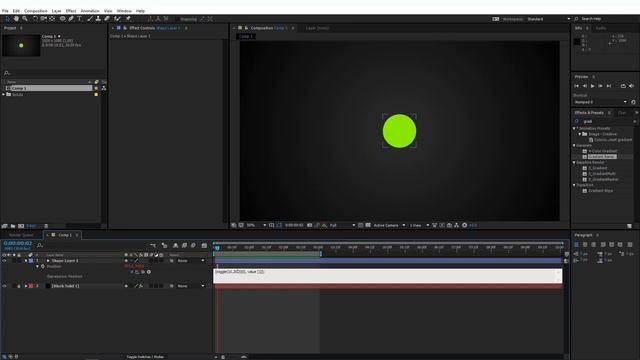Viewport: 640px width, 360px height.
Task: Click the expression language menu round icon
Action: [x=149, y=272]
